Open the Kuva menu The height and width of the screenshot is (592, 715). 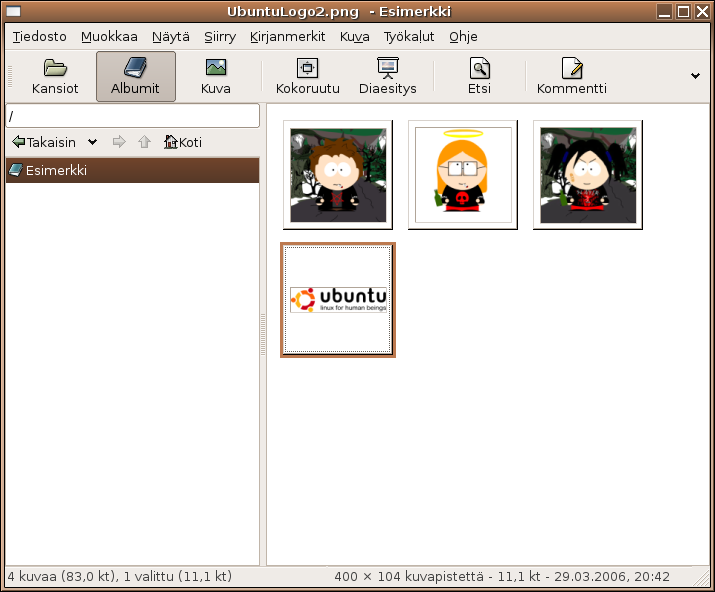(355, 36)
